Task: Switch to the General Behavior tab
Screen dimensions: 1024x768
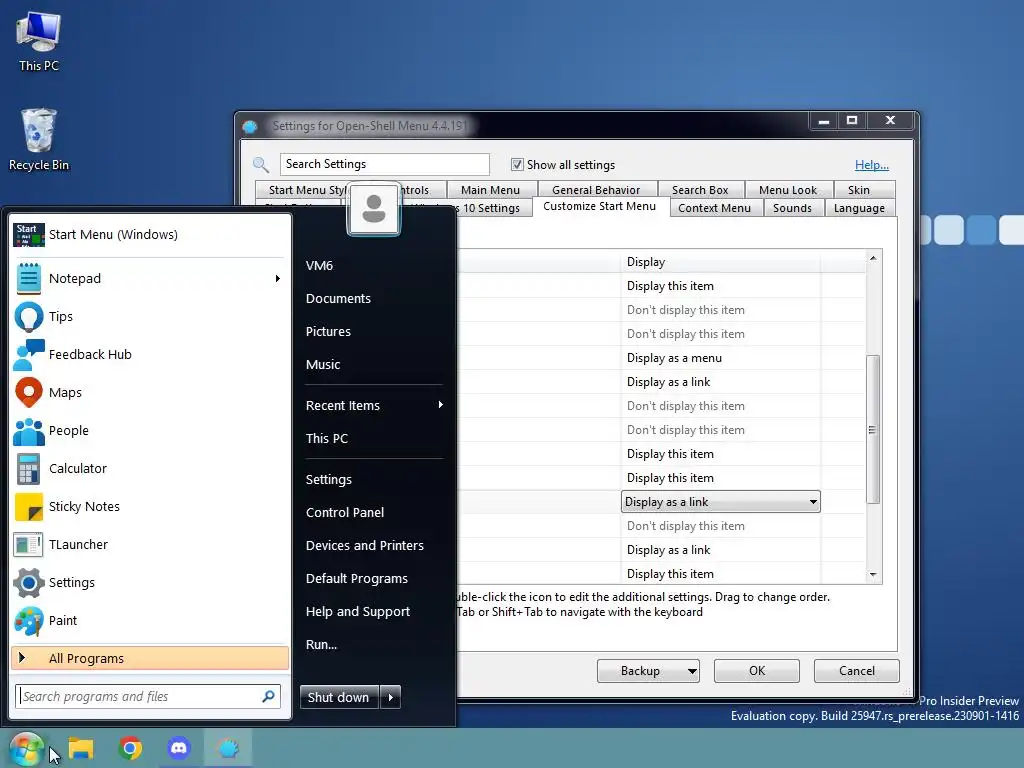Action: [x=596, y=189]
